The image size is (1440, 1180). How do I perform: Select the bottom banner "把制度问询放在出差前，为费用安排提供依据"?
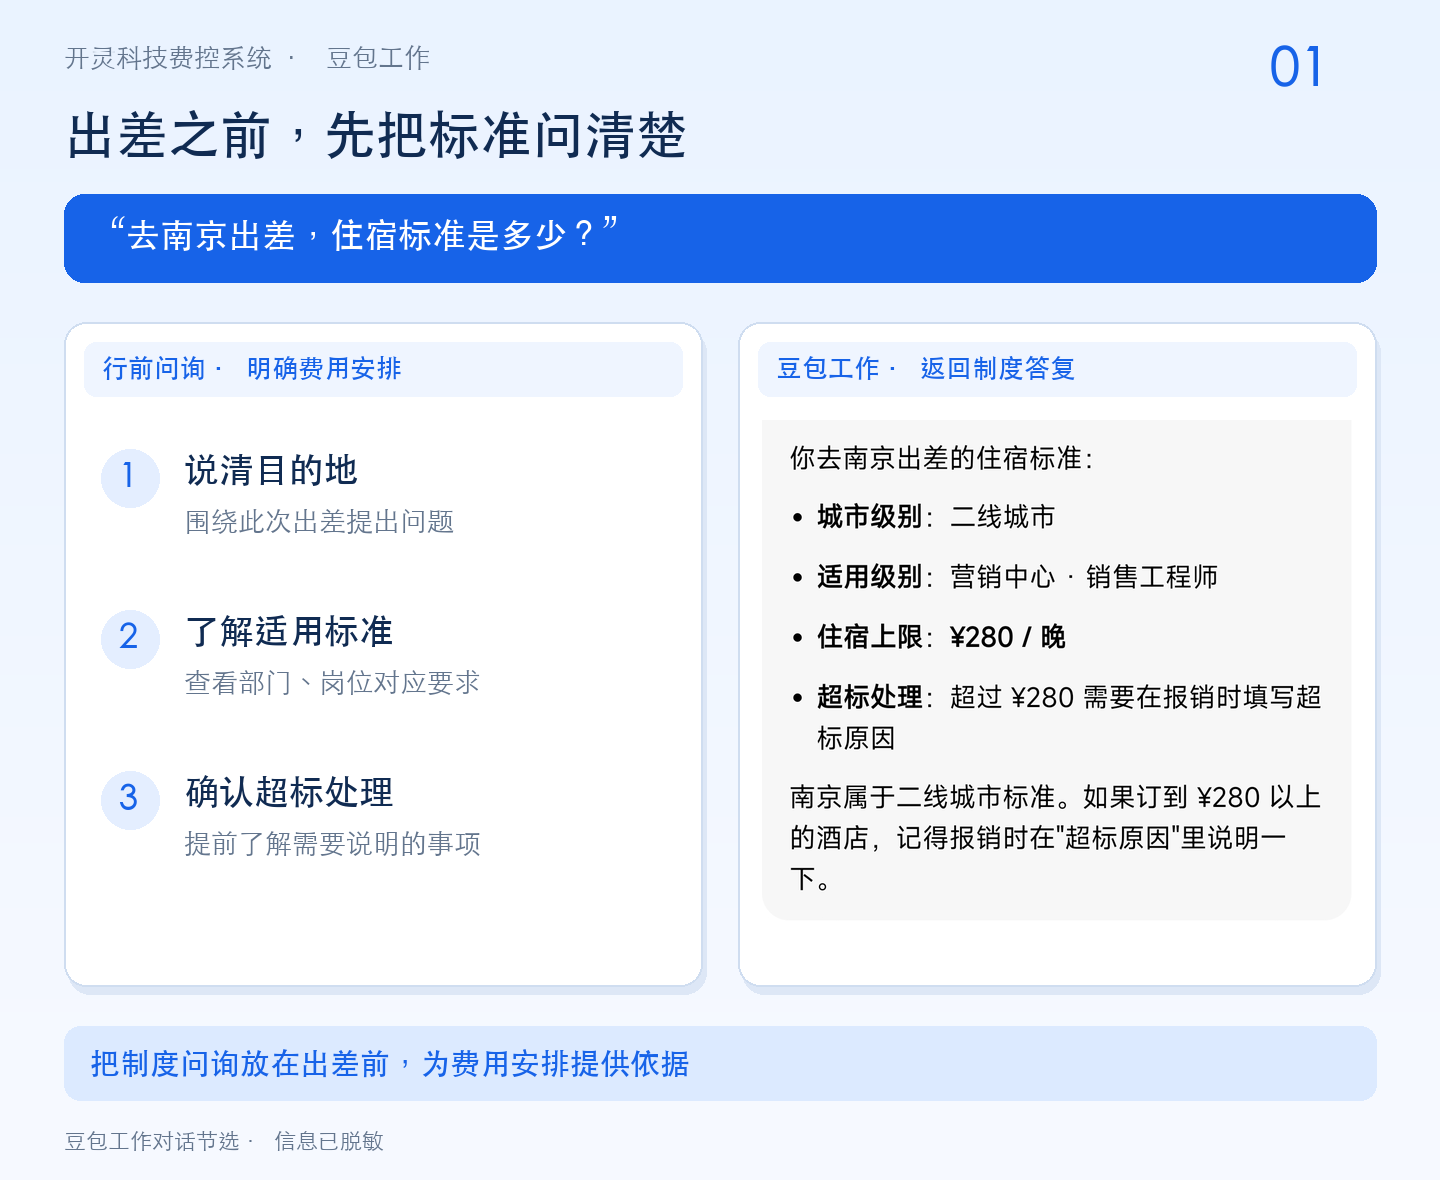tap(720, 1064)
